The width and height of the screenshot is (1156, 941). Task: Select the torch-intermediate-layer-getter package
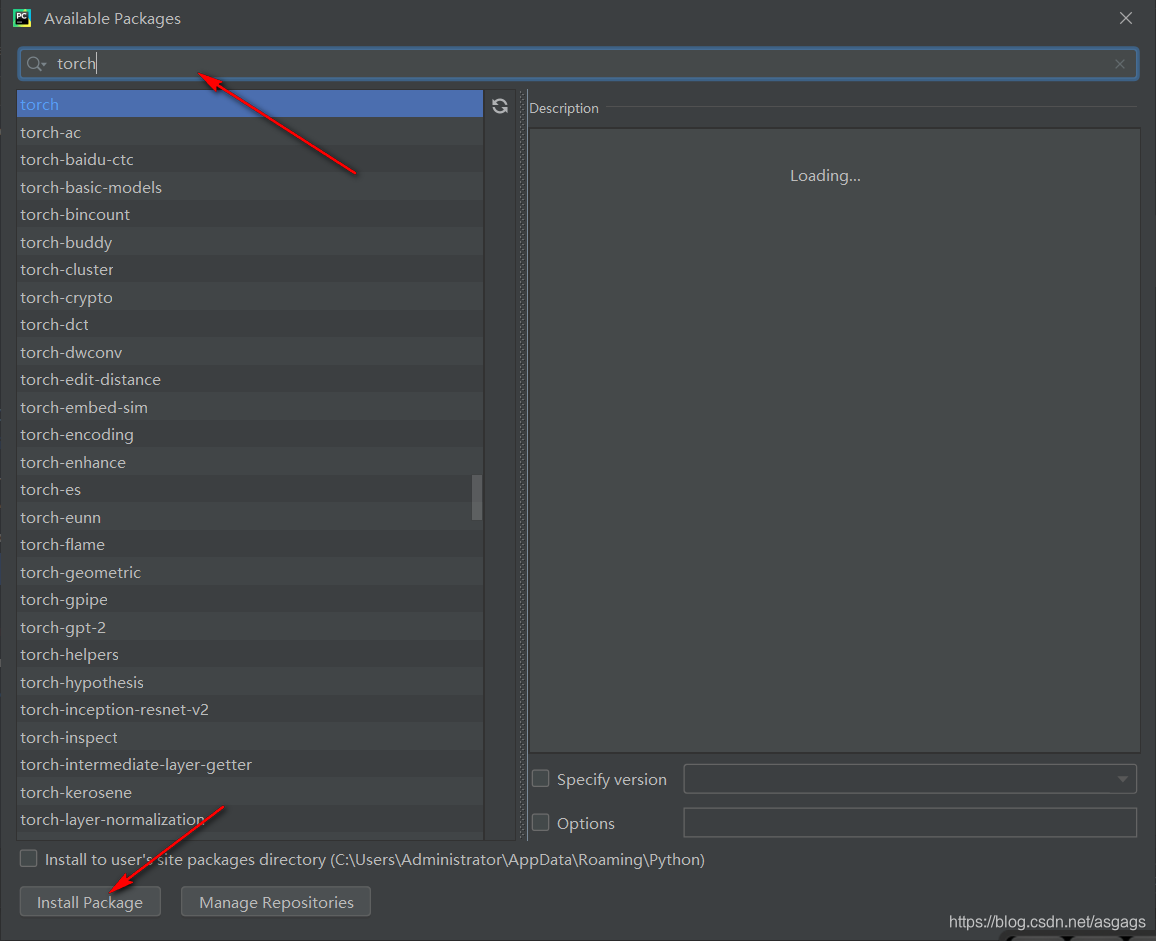[250, 765]
